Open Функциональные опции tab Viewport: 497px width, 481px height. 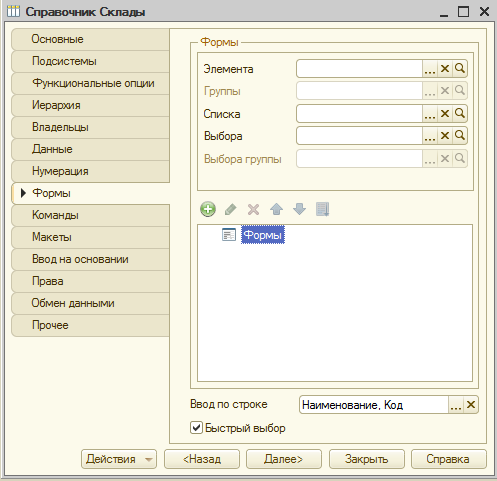[90, 83]
